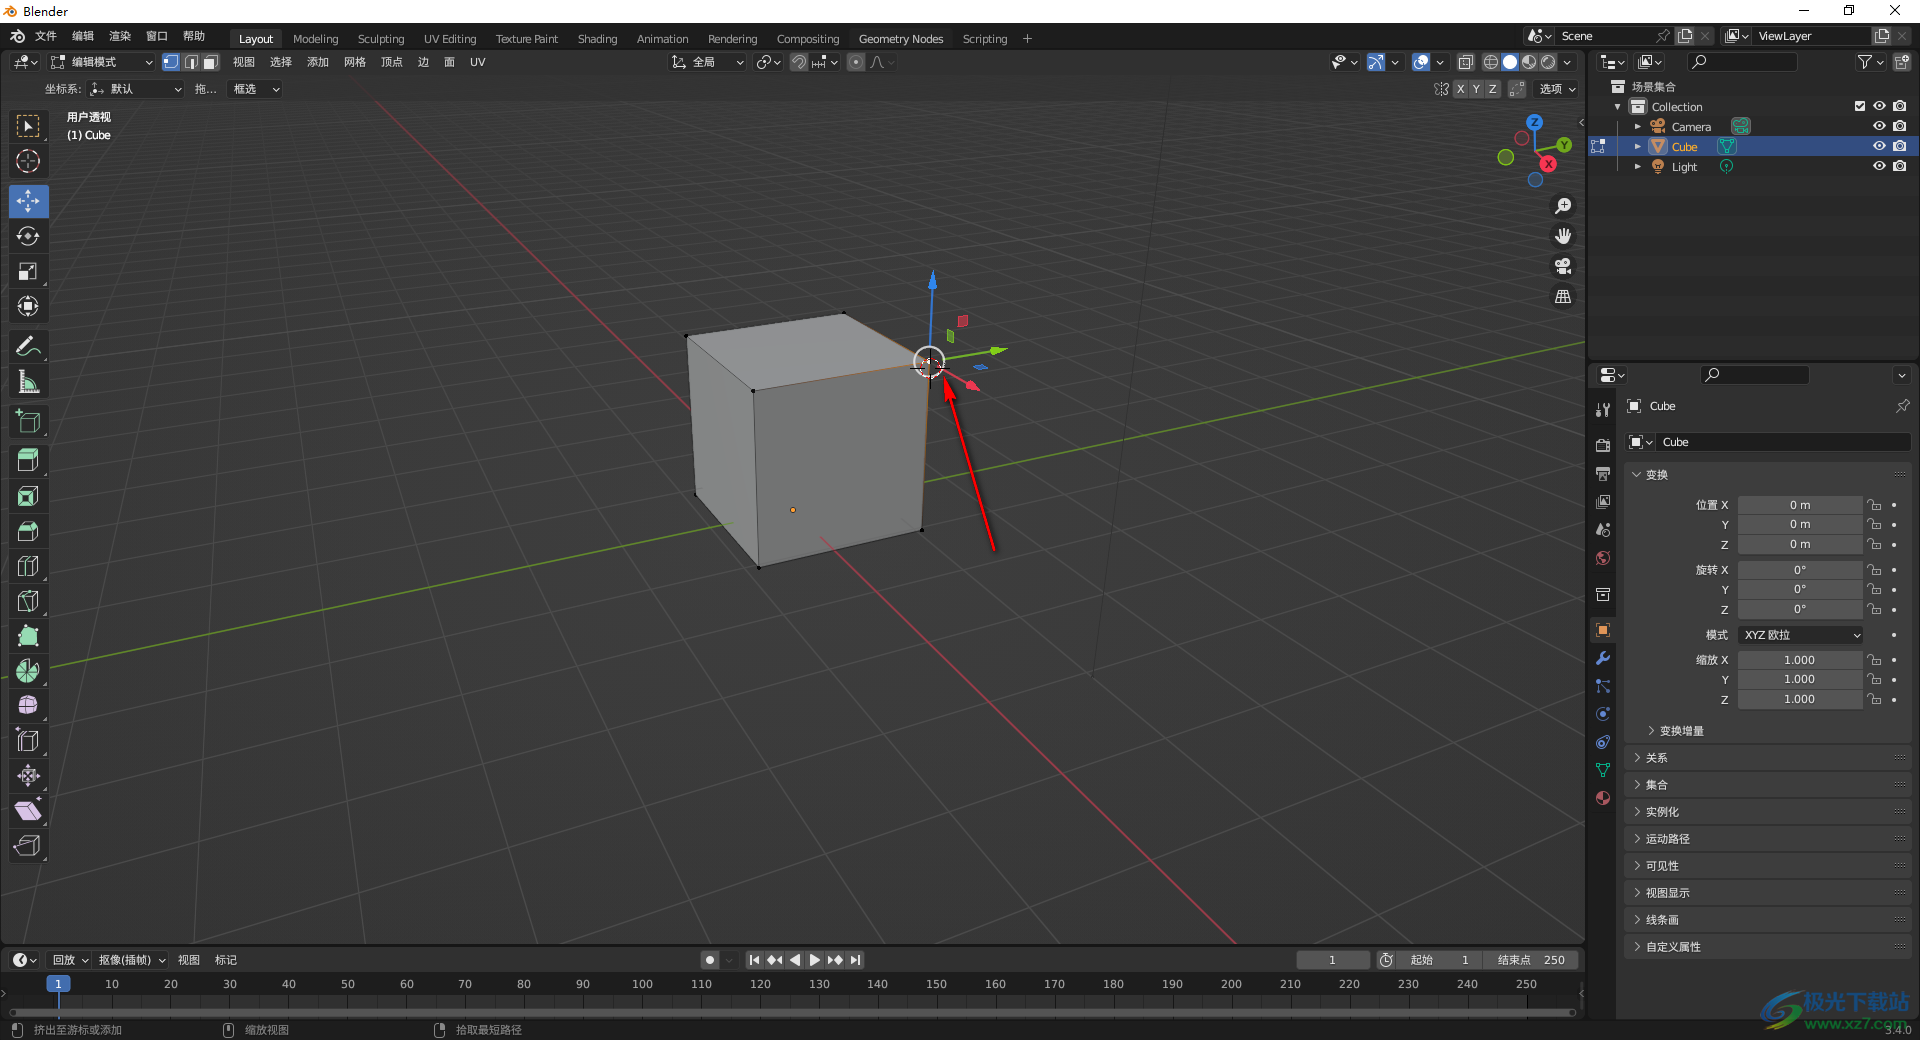Click the 位置 X value field

coord(1799,505)
